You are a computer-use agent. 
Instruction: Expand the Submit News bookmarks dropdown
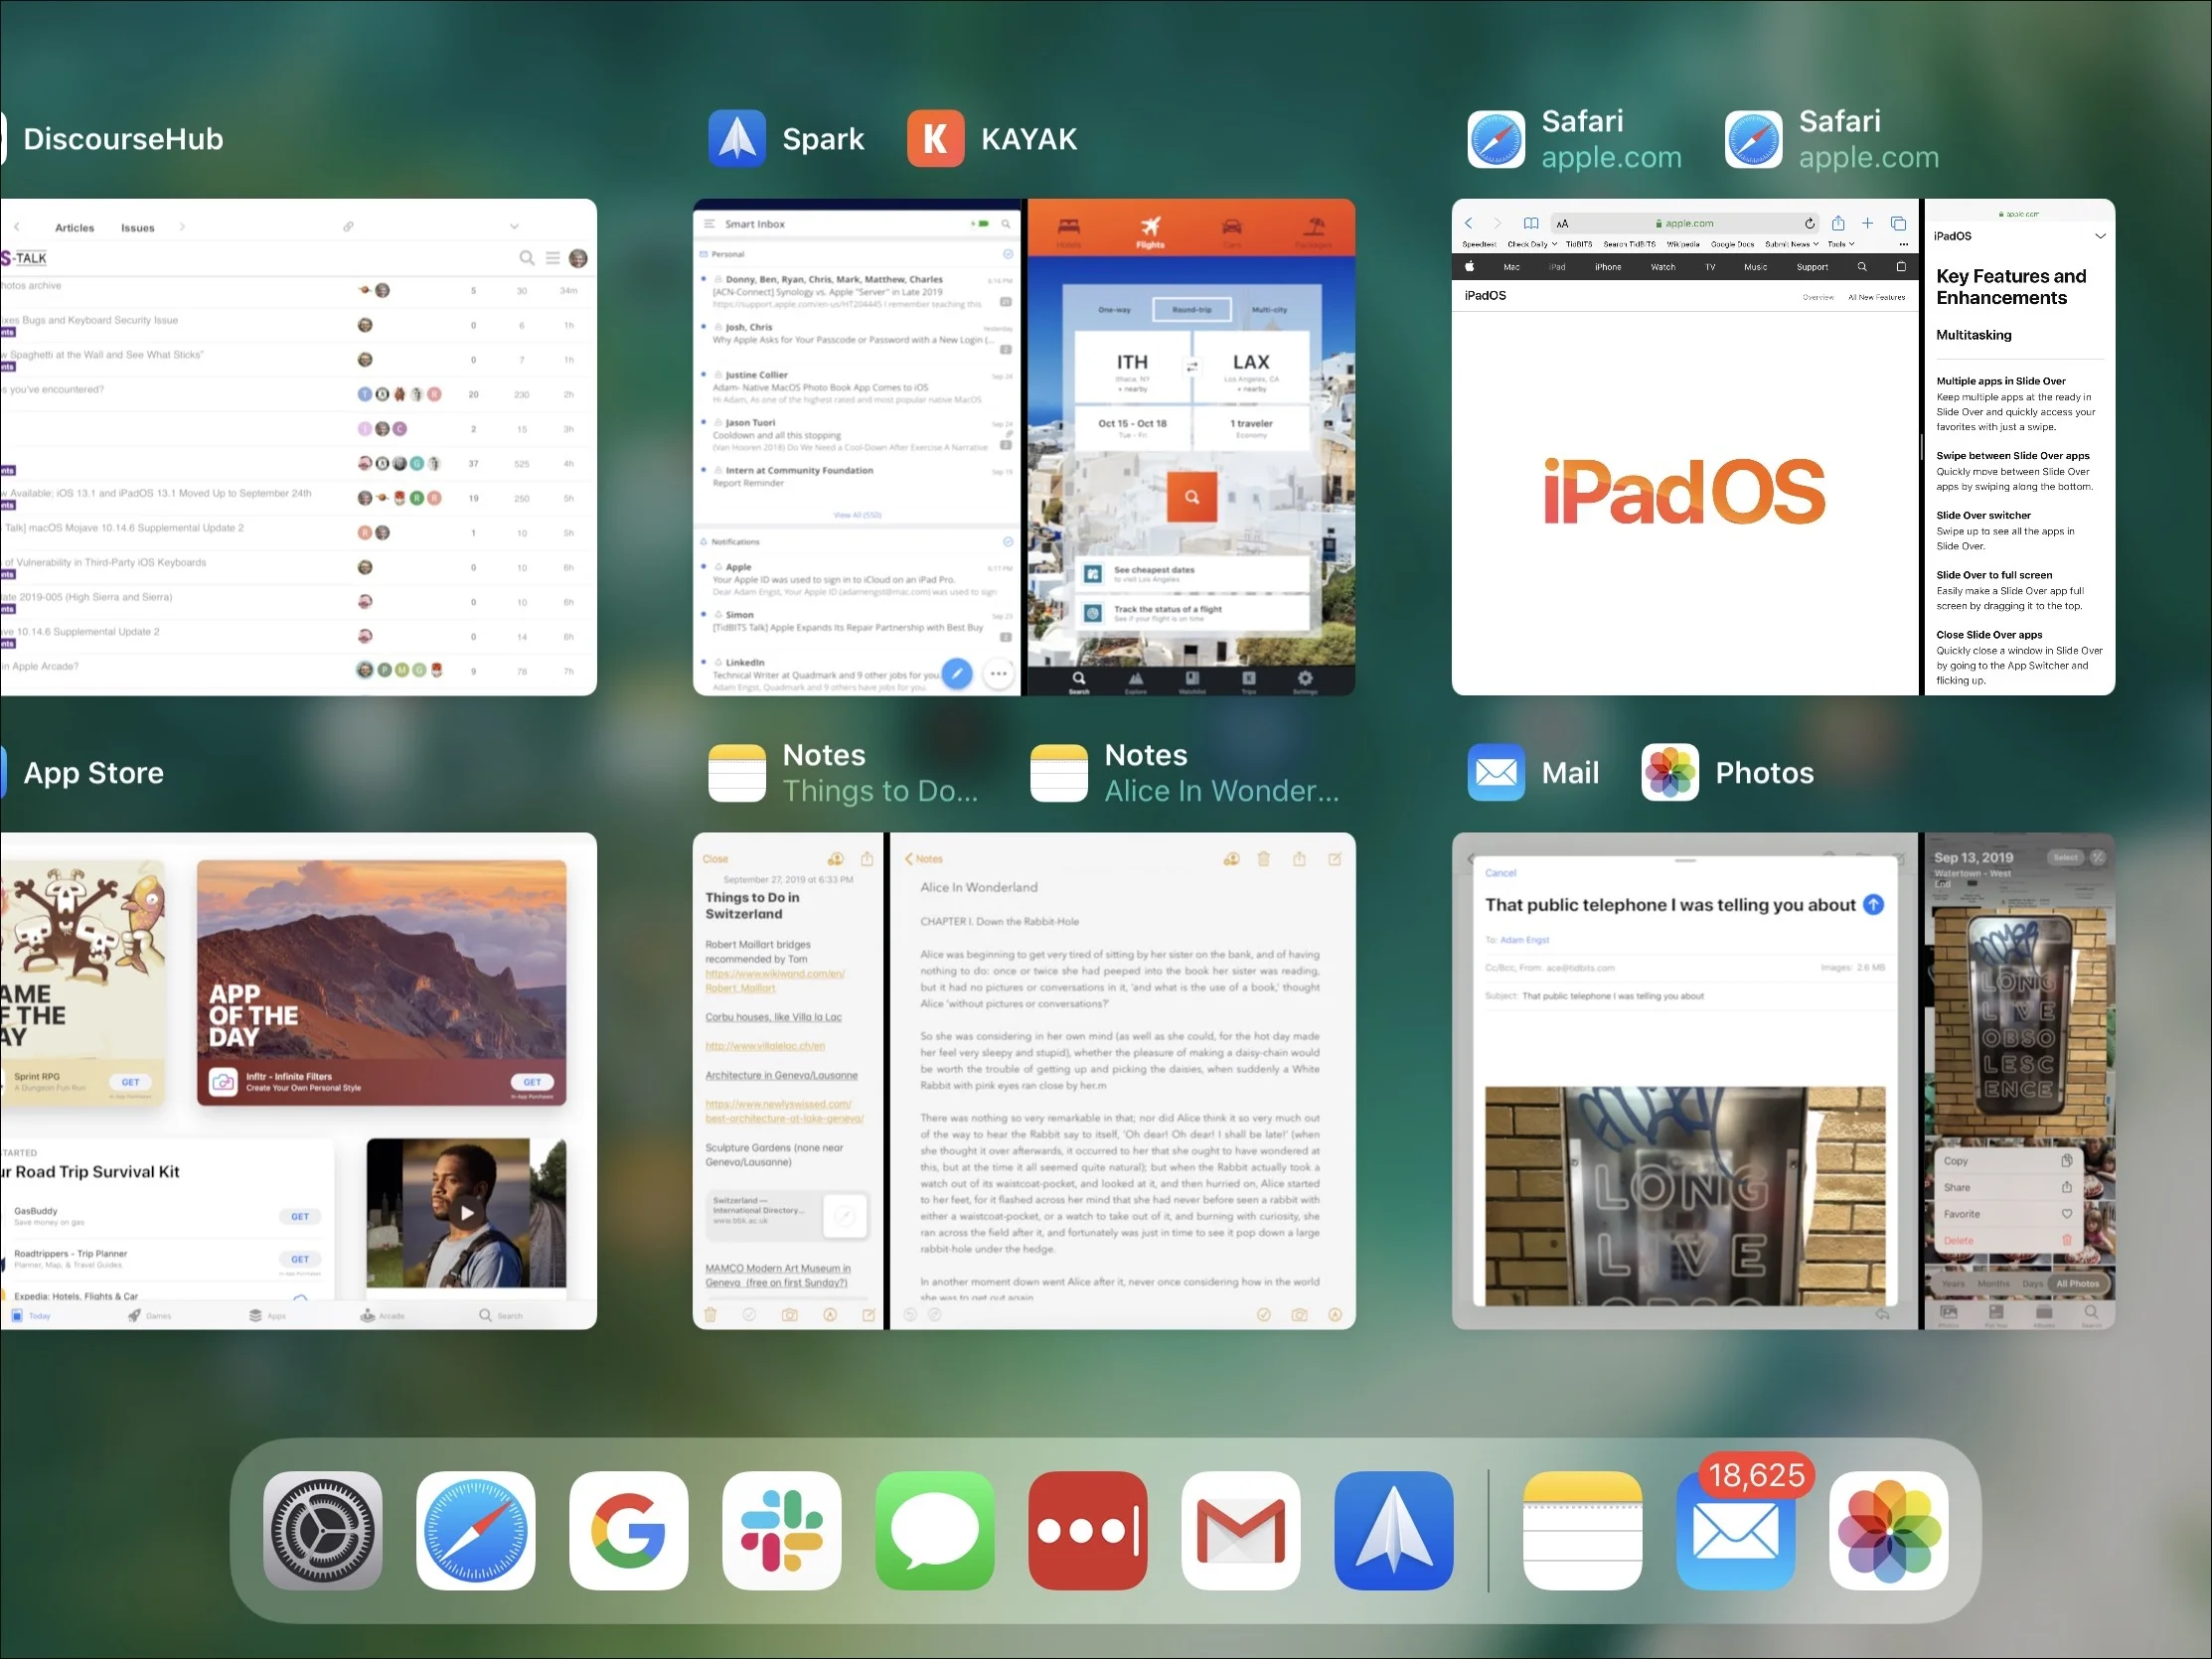point(1791,244)
